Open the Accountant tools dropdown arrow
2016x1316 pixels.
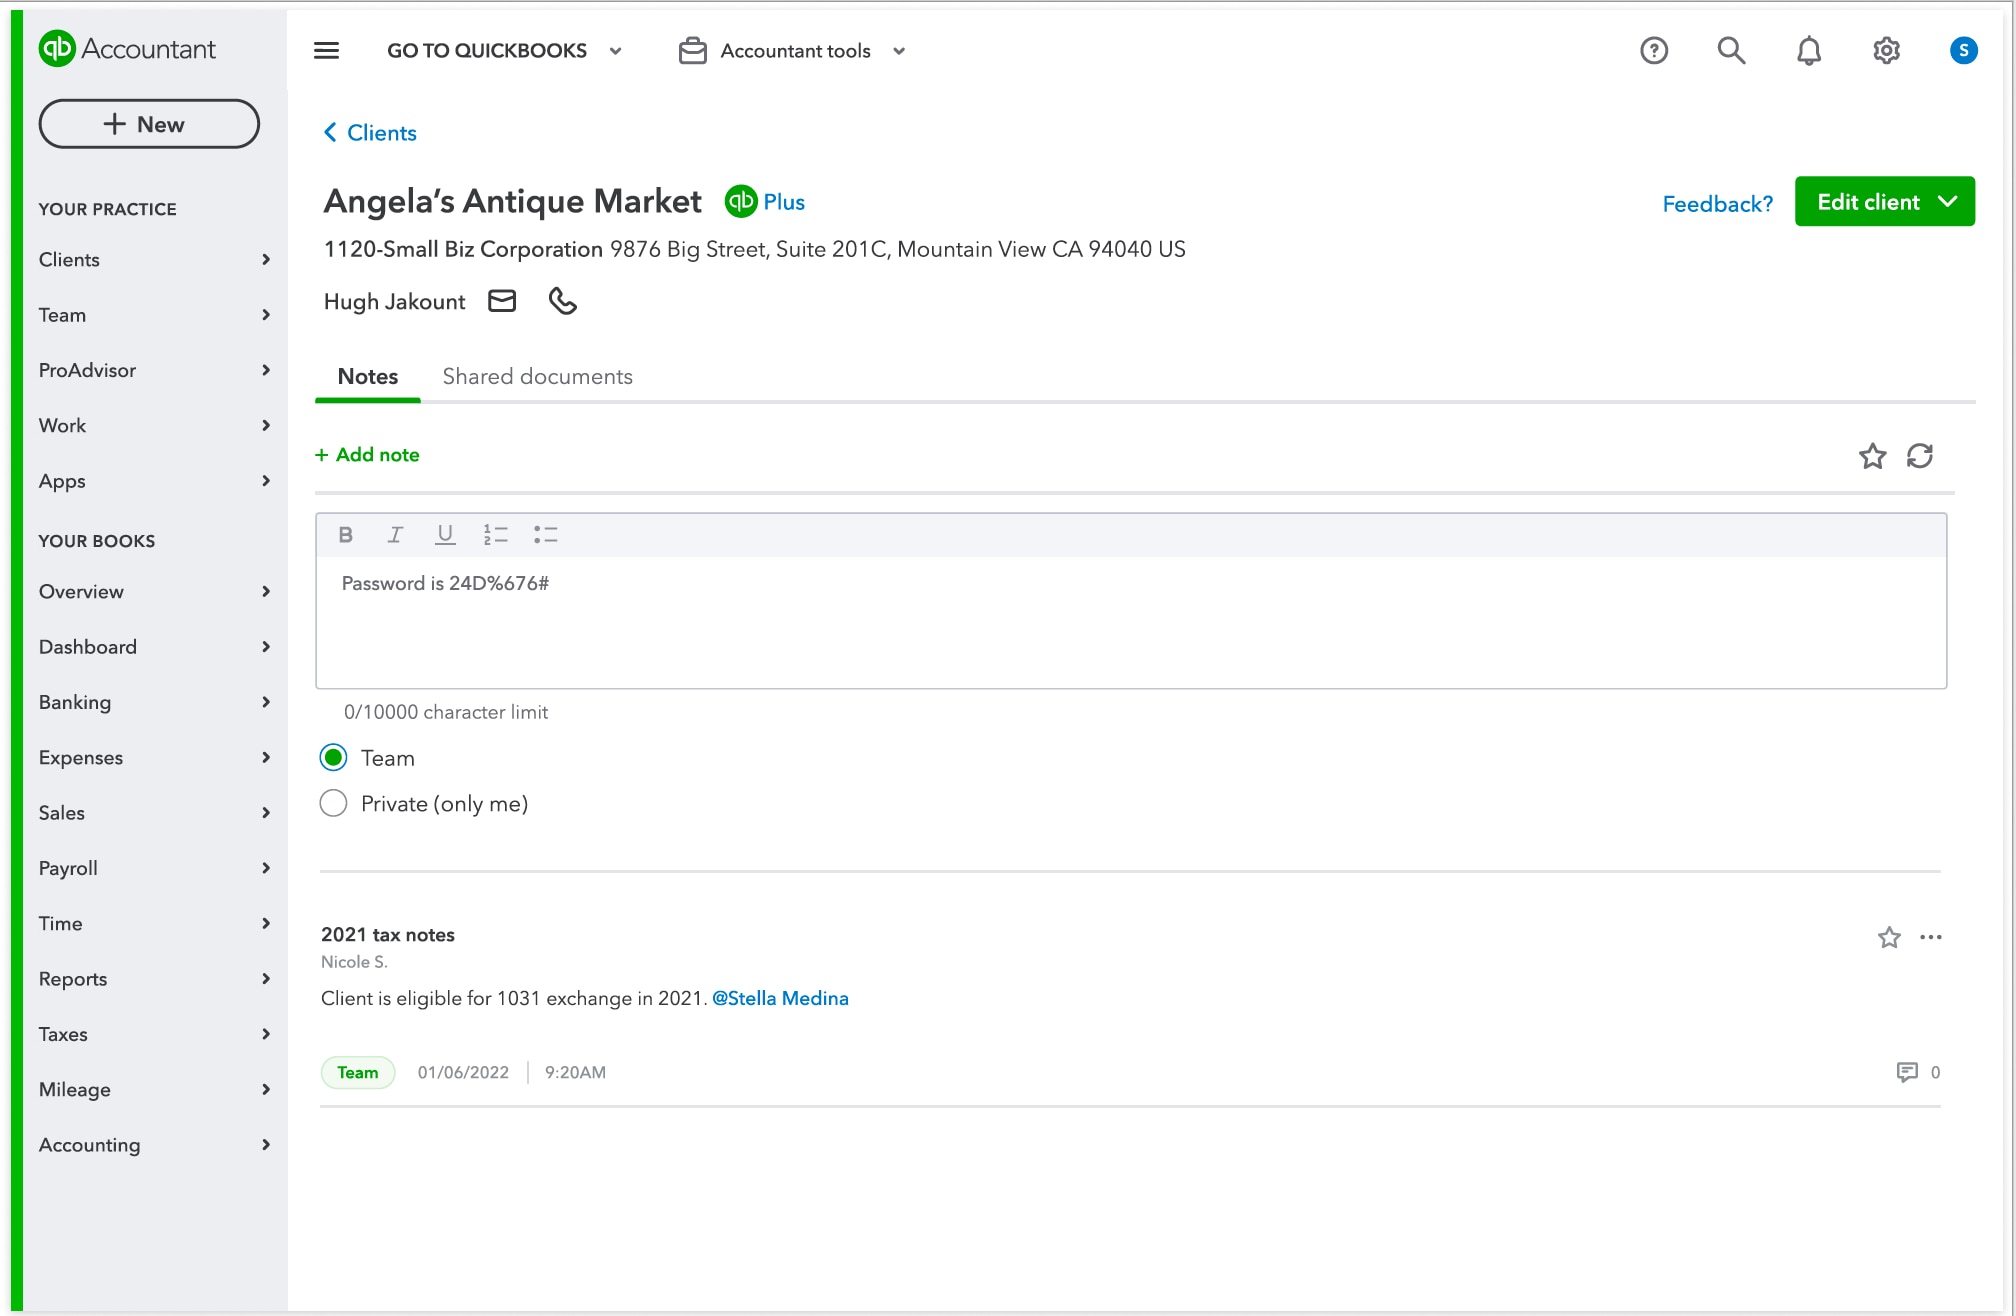(x=899, y=51)
